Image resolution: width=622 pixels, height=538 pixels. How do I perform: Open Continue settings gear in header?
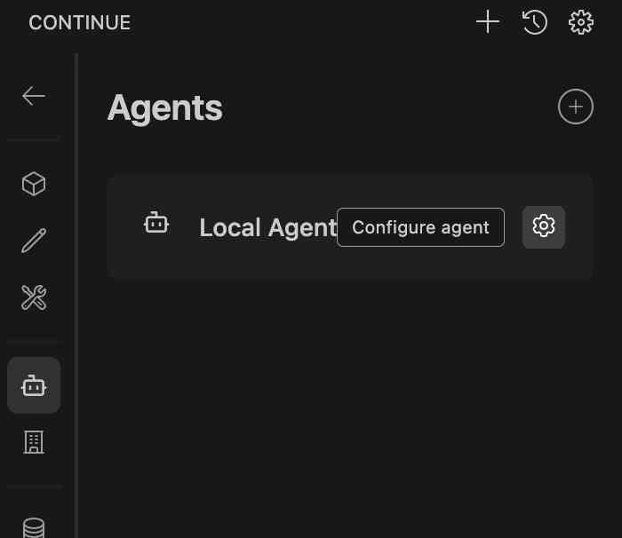click(x=581, y=22)
